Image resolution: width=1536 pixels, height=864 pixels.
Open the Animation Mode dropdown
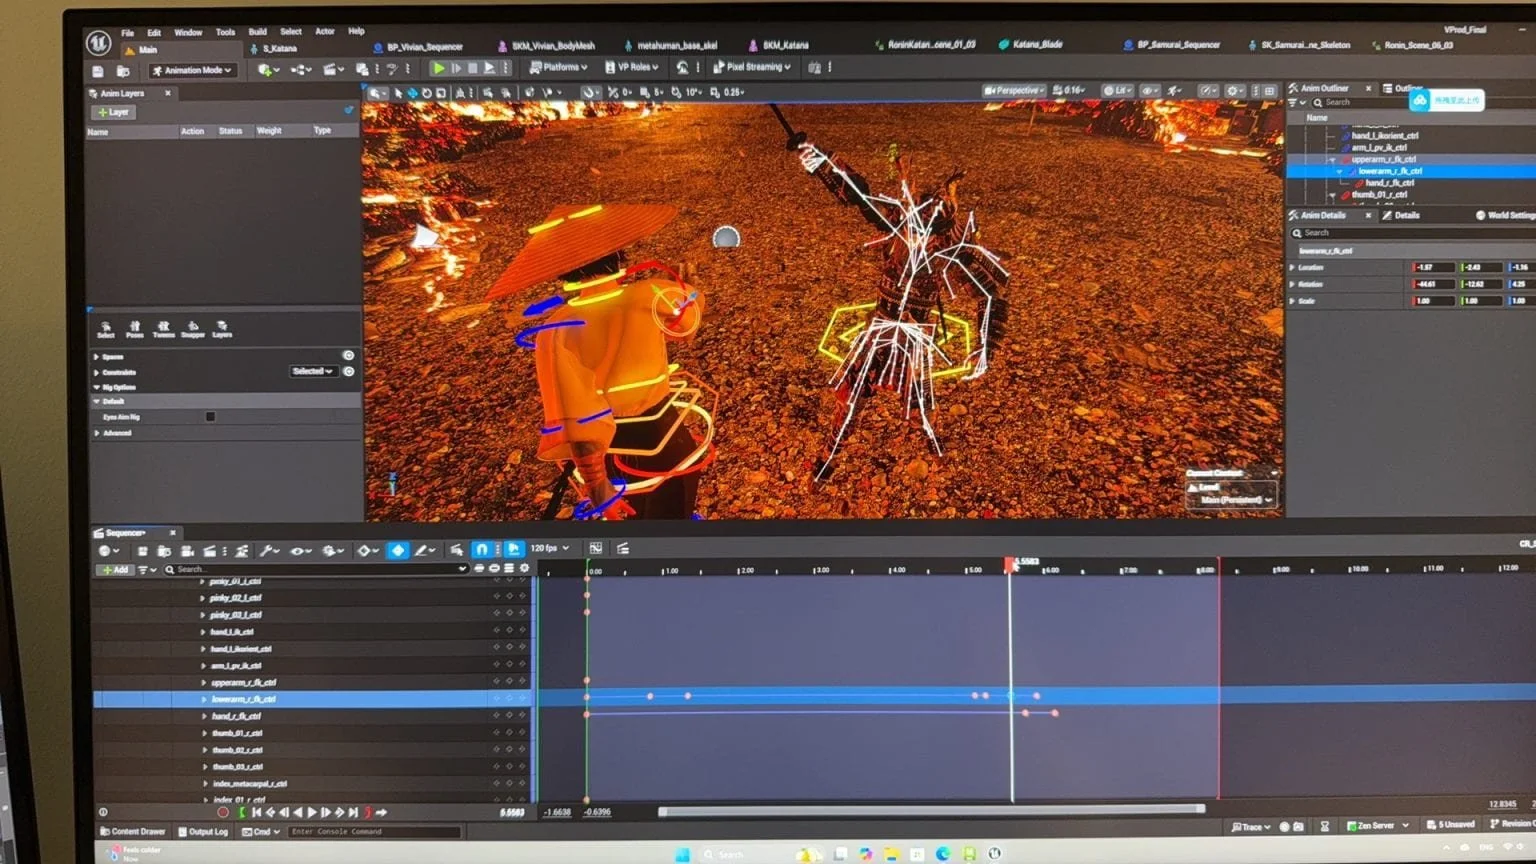193,70
